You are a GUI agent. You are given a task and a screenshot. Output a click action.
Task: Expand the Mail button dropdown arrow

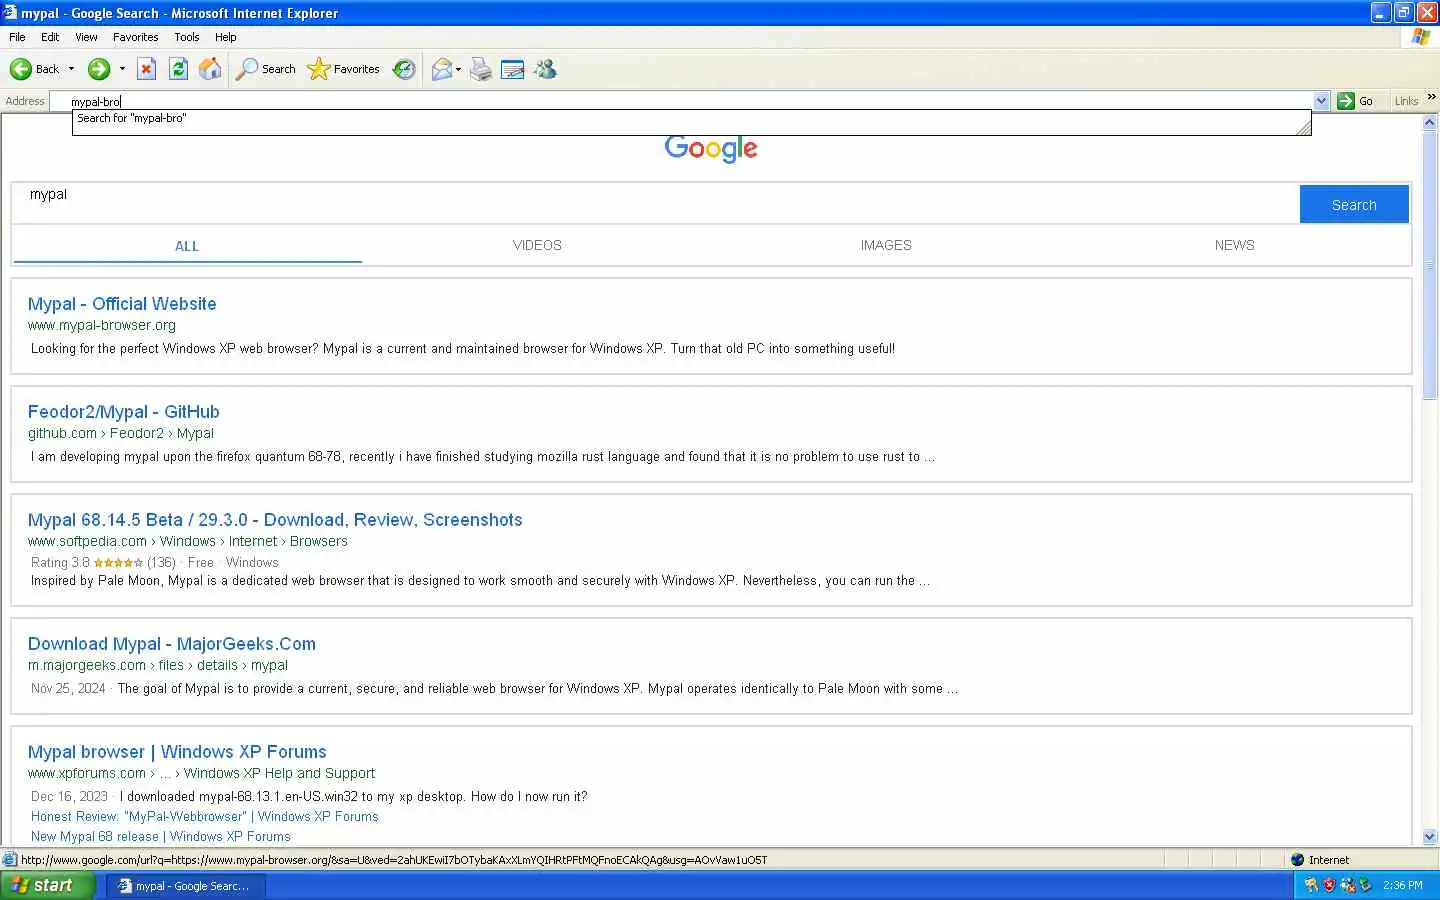[458, 69]
